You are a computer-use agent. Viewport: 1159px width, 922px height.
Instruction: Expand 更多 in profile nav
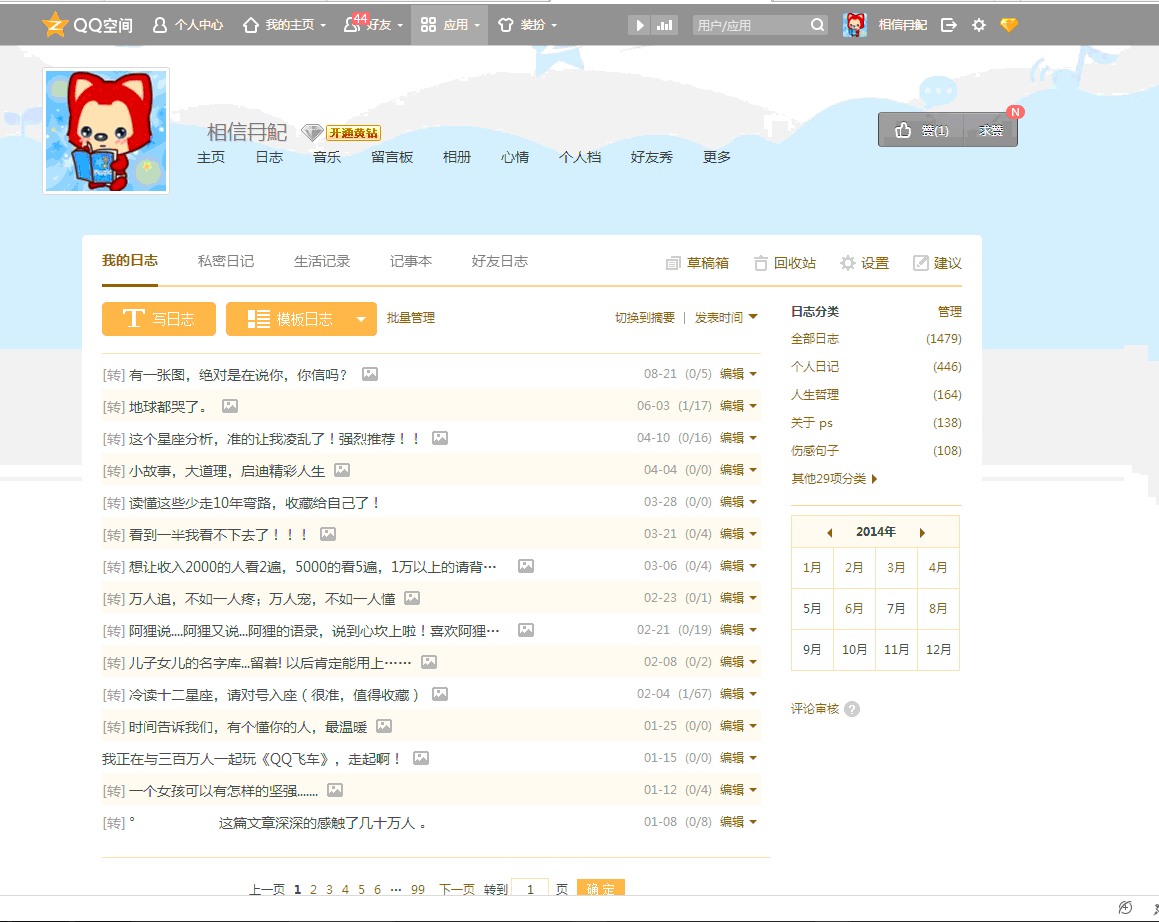pyautogui.click(x=717, y=157)
